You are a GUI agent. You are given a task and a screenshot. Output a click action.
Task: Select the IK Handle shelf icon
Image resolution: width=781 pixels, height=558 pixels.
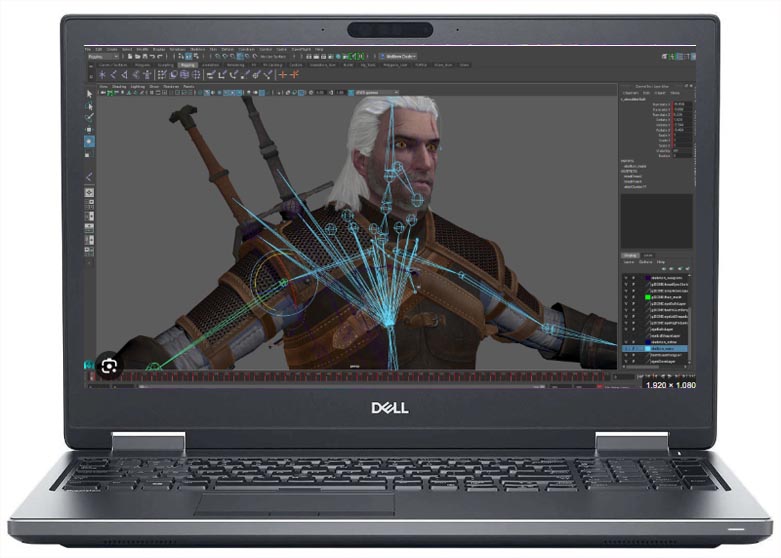(x=125, y=75)
